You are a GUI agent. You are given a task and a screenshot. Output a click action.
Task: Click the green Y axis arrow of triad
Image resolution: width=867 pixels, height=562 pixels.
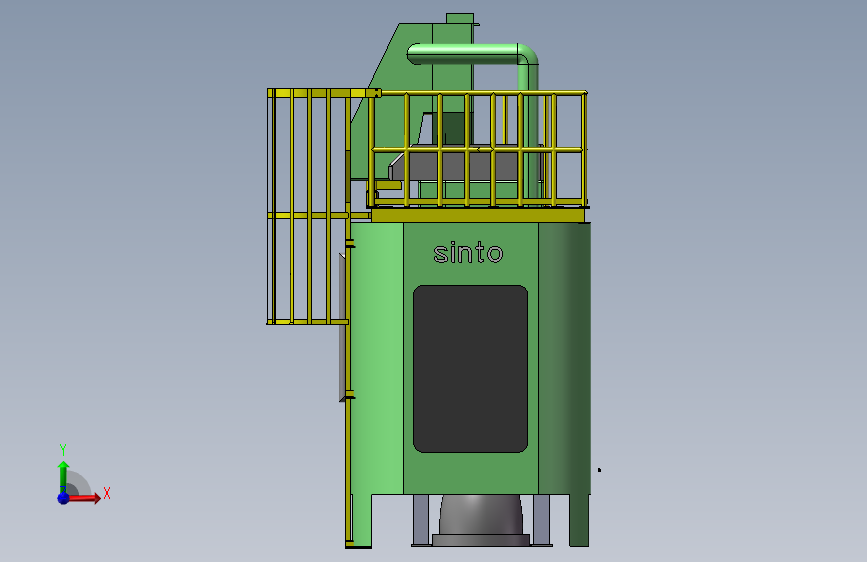pos(63,477)
